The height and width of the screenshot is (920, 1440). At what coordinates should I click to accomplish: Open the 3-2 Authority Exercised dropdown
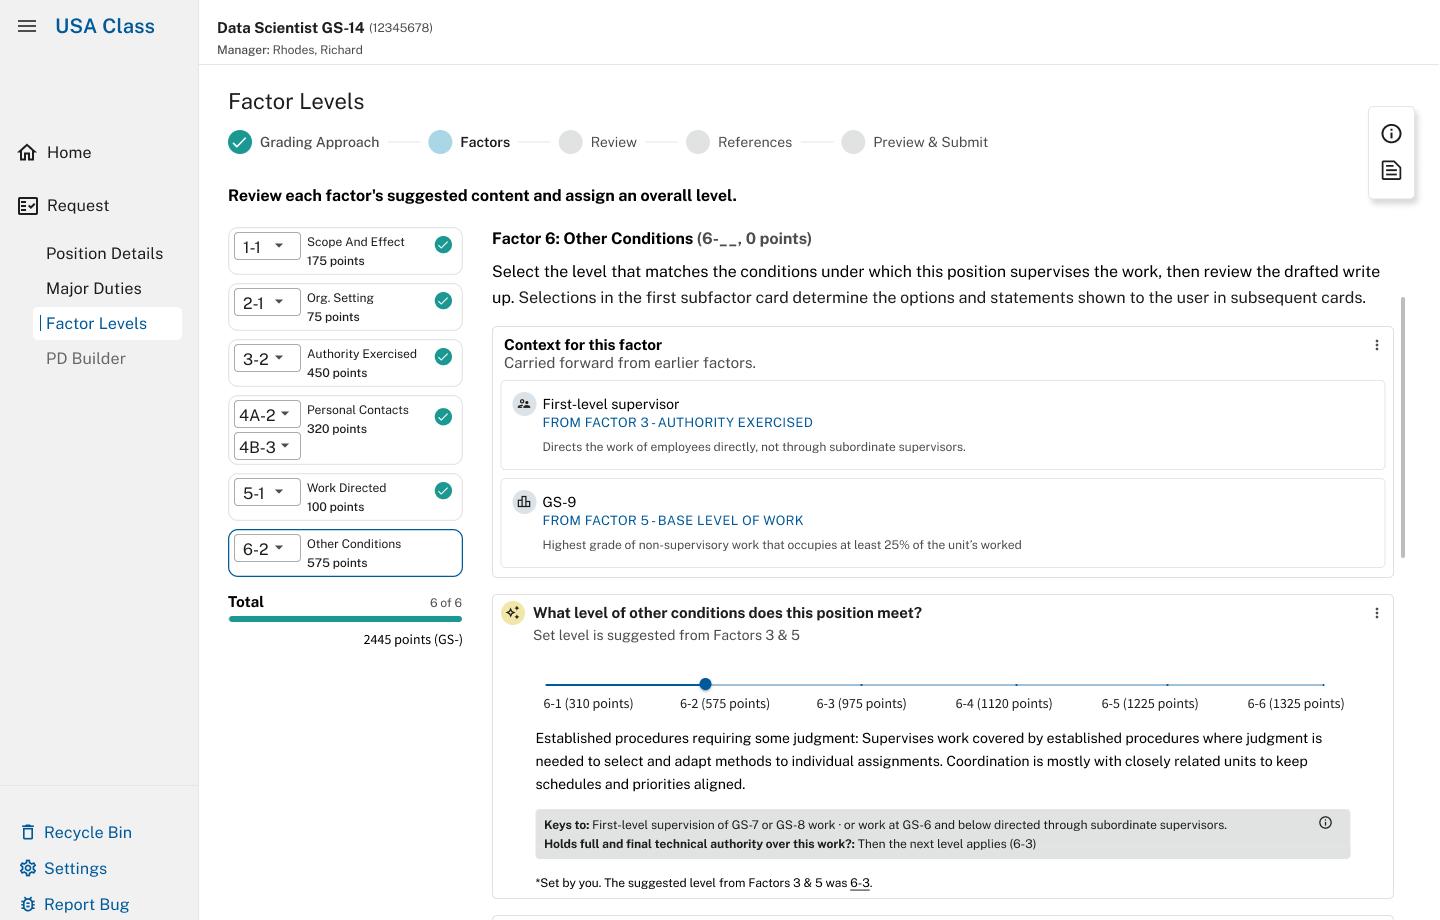(x=267, y=358)
